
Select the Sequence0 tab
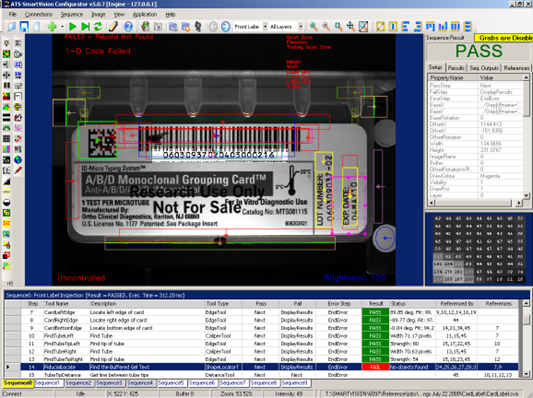18,383
